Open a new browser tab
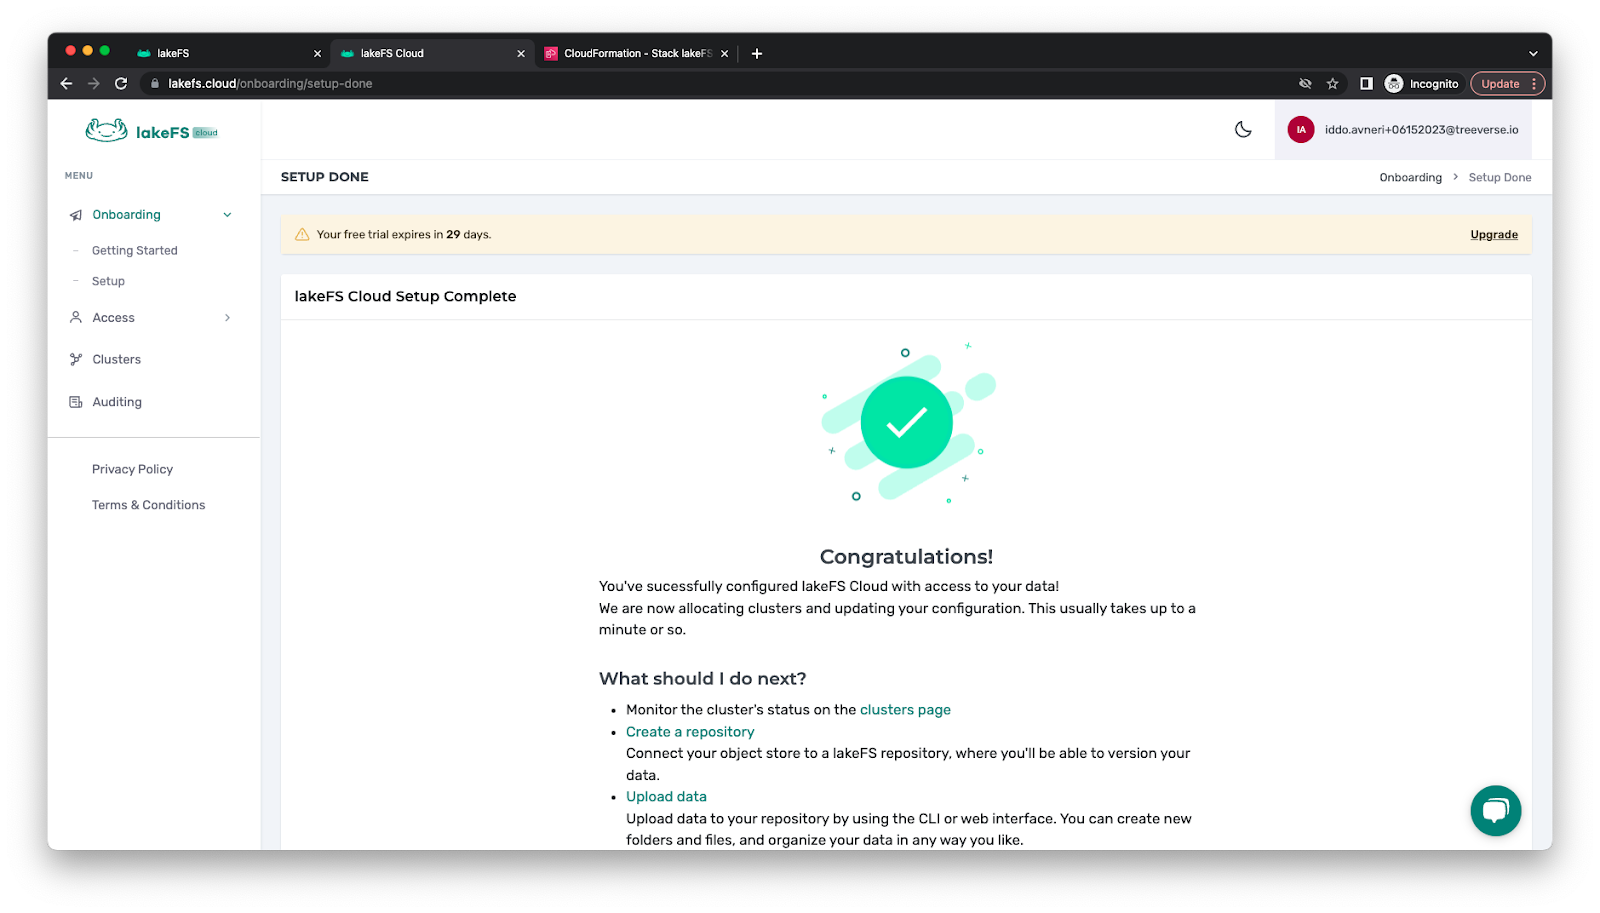Image resolution: width=1600 pixels, height=913 pixels. click(757, 54)
